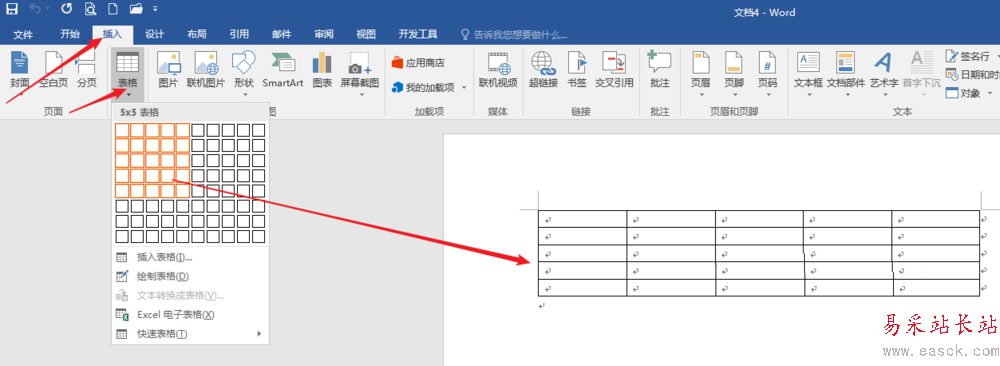Insert a cross-reference (交叉引用)

(x=615, y=70)
